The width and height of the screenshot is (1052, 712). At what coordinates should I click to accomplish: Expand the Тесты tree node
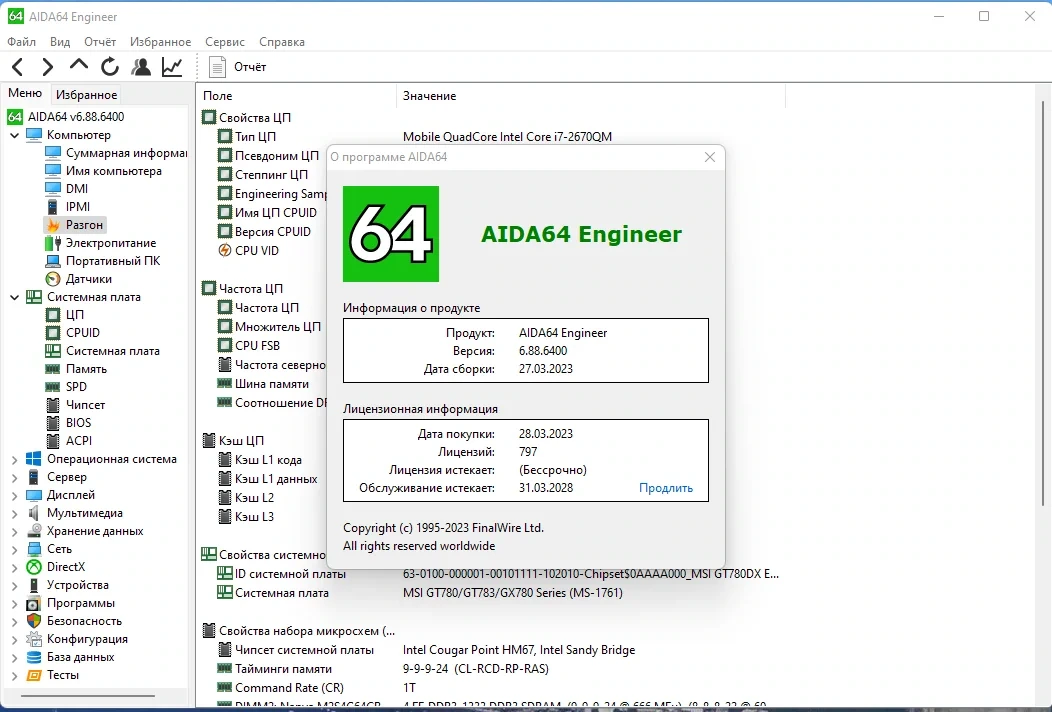click(15, 676)
